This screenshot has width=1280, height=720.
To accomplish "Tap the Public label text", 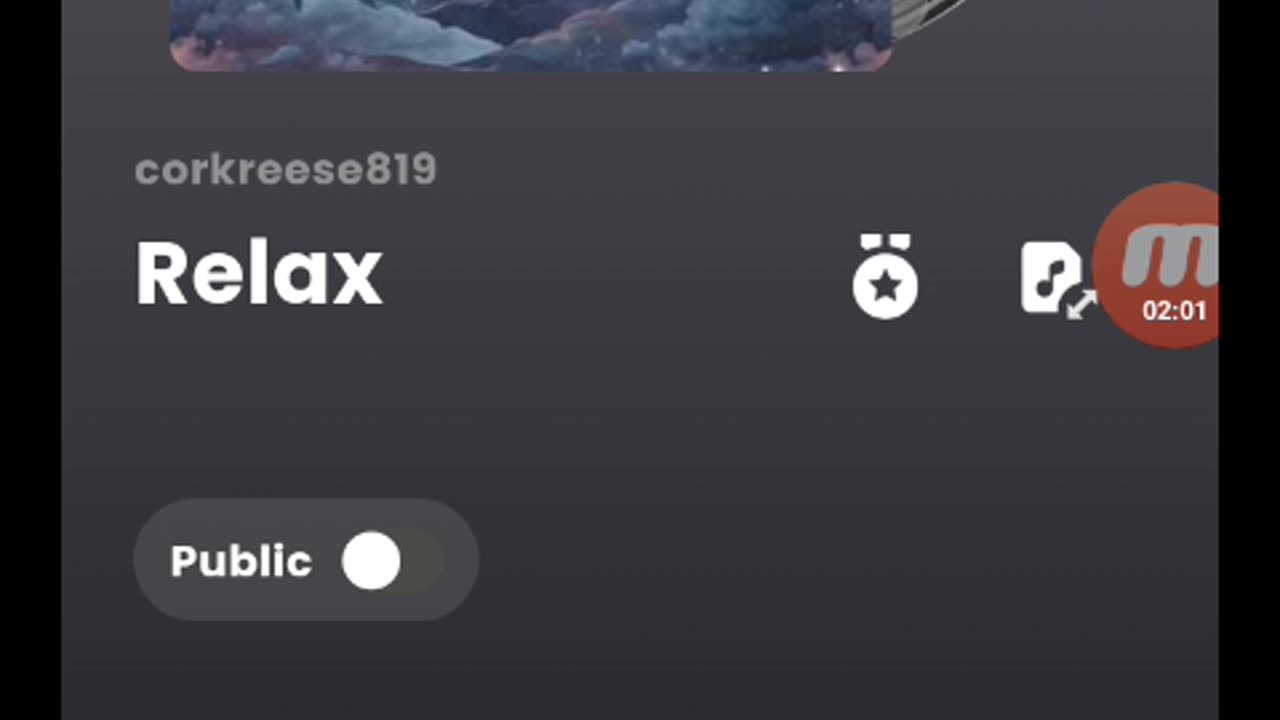I will (x=241, y=562).
